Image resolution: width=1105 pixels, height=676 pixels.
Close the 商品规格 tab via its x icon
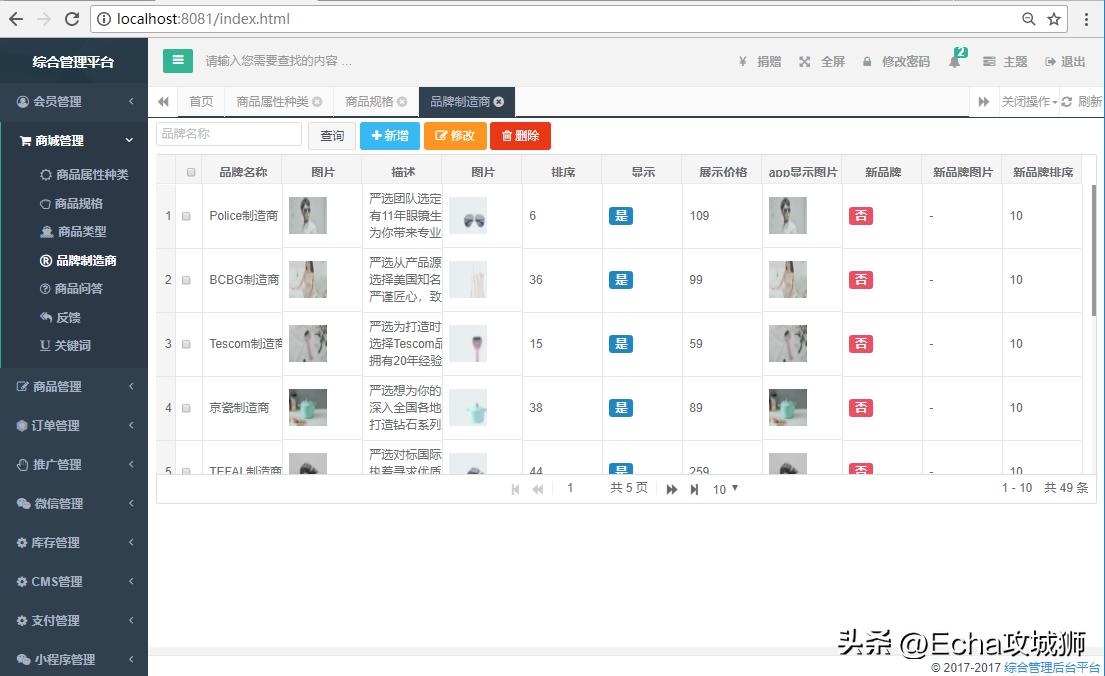point(402,102)
